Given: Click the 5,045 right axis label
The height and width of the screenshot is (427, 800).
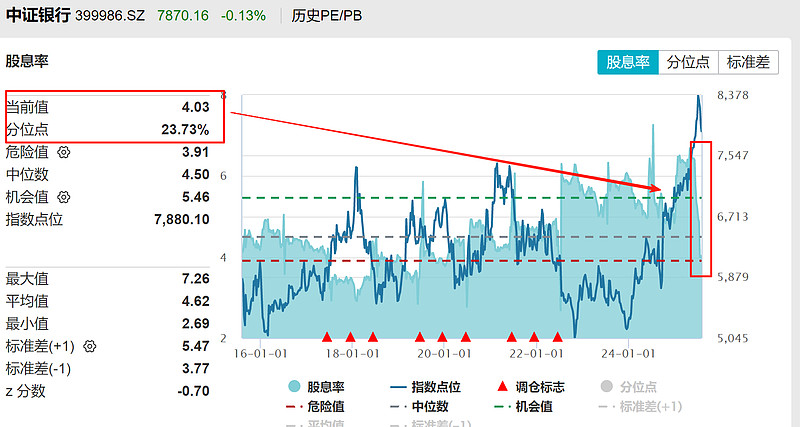Looking at the screenshot, I should click(x=733, y=338).
